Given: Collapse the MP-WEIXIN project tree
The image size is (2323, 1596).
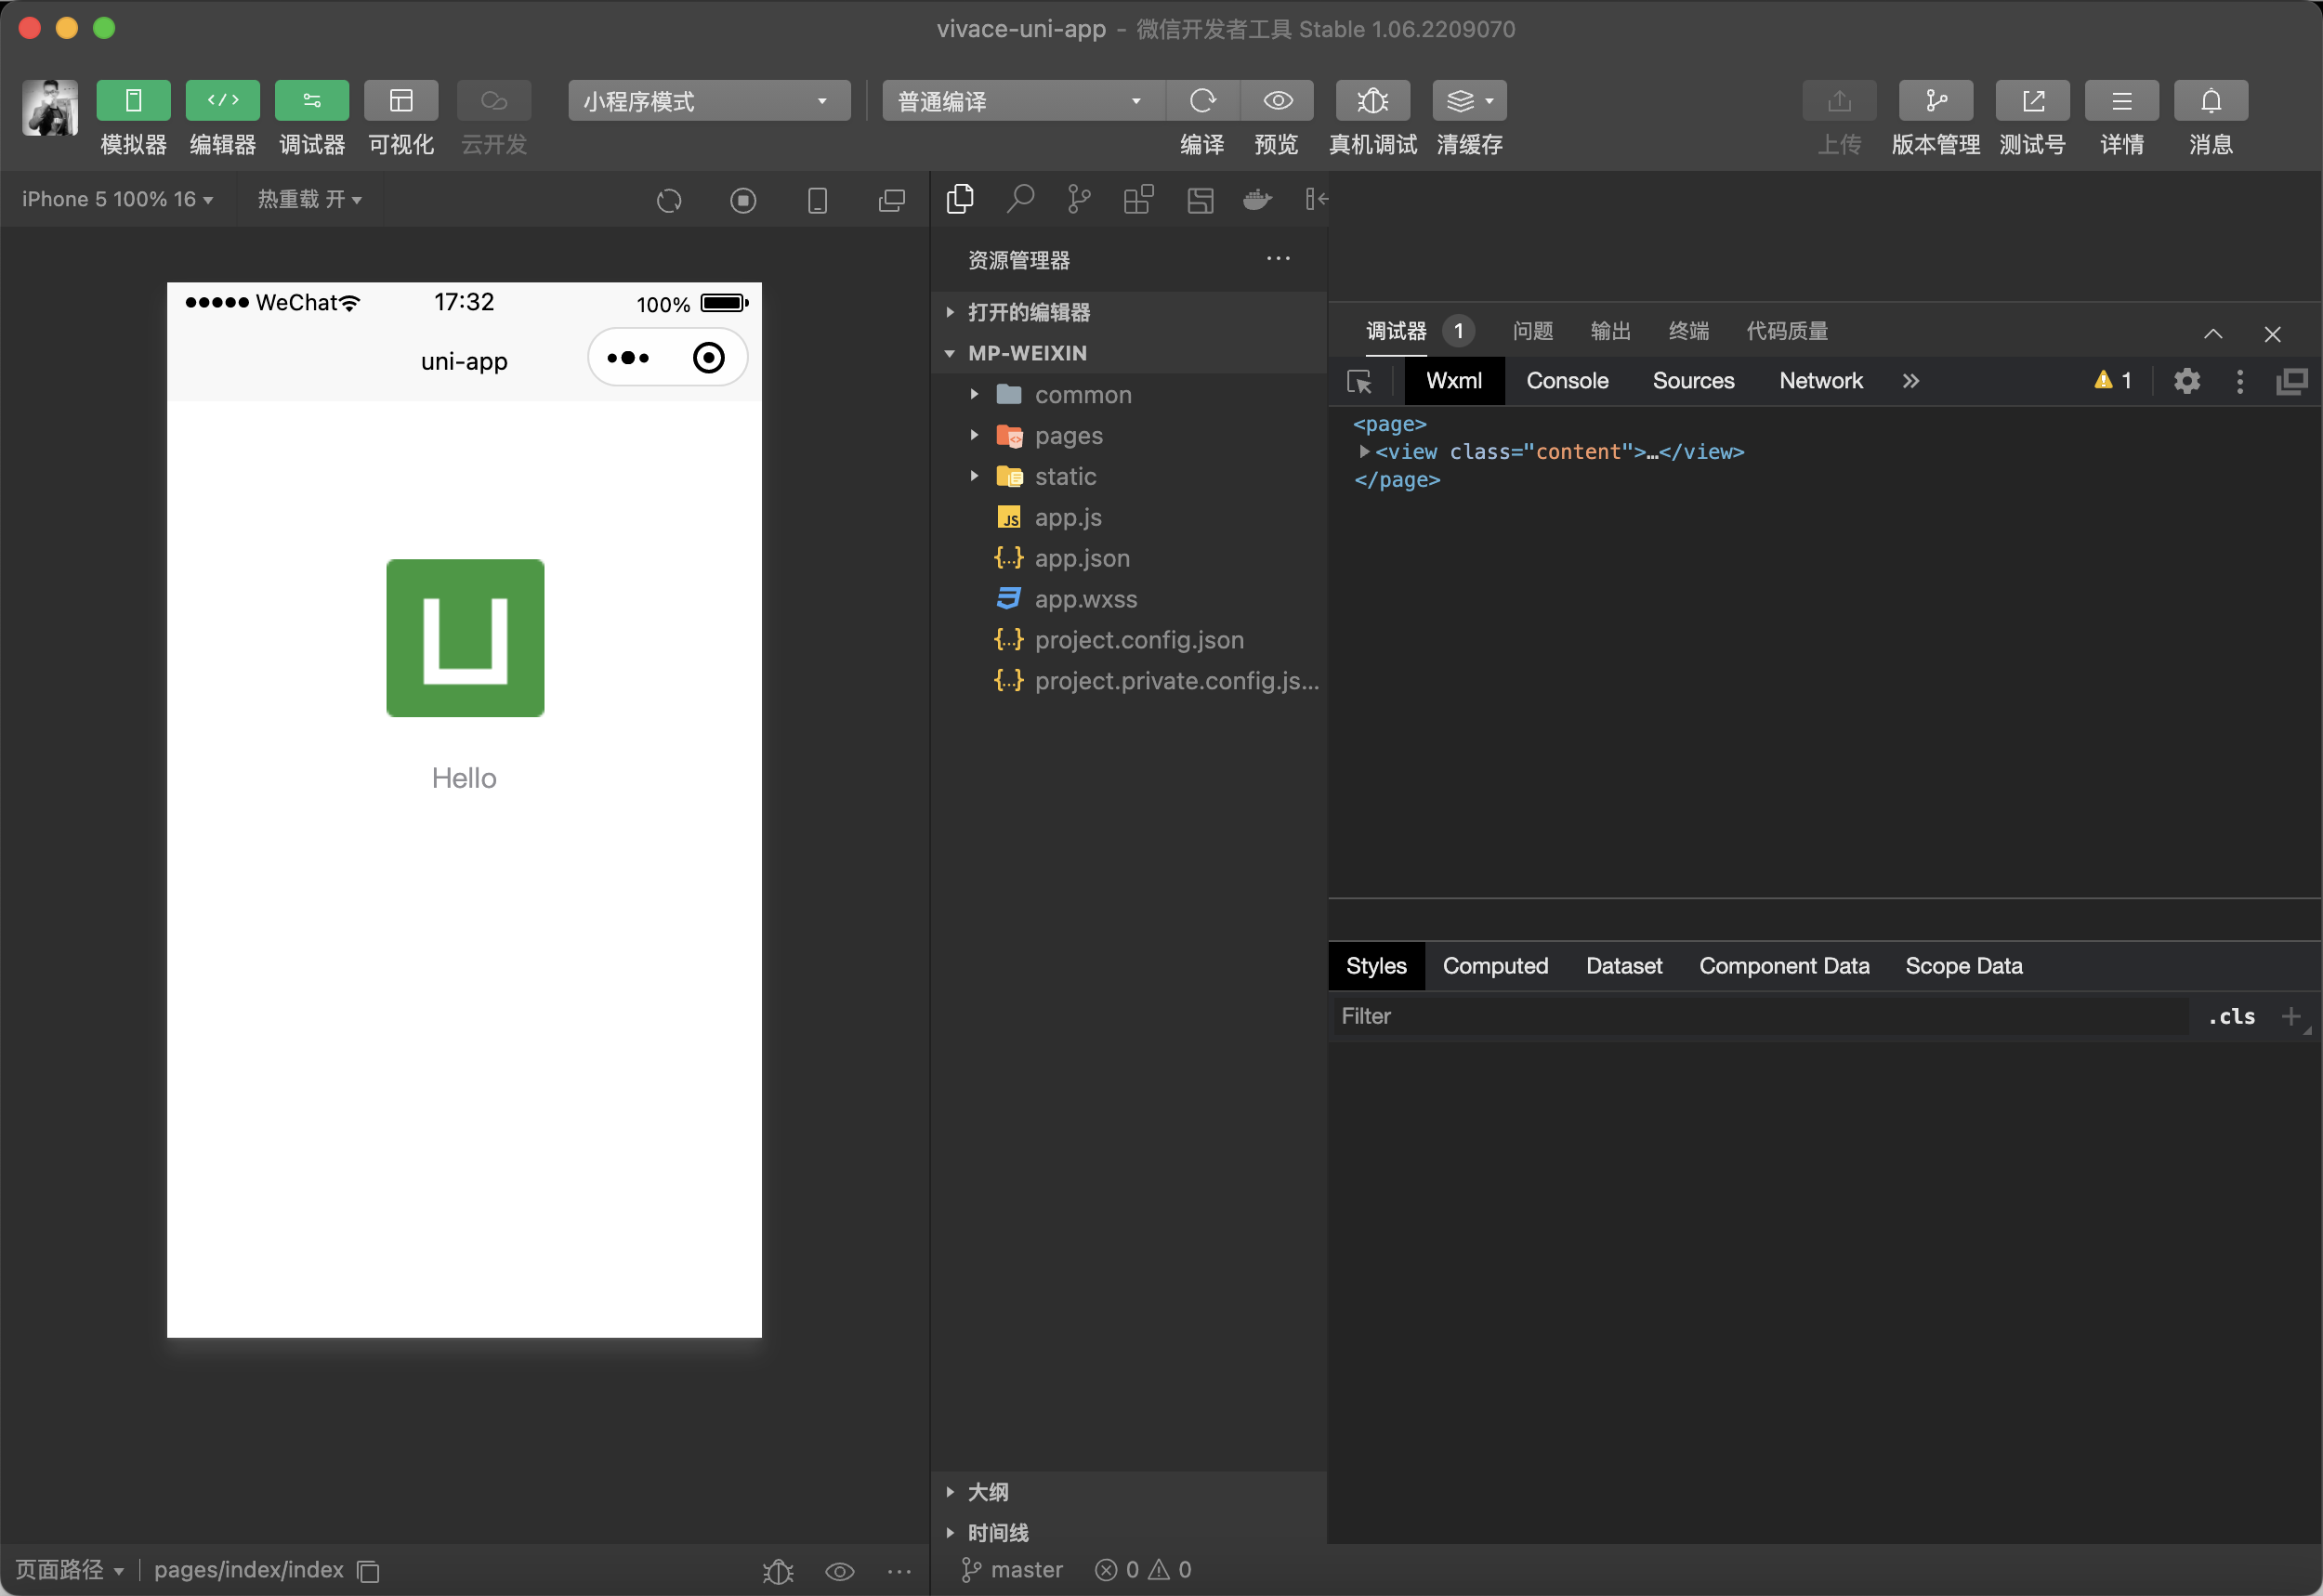Looking at the screenshot, I should point(1128,353).
